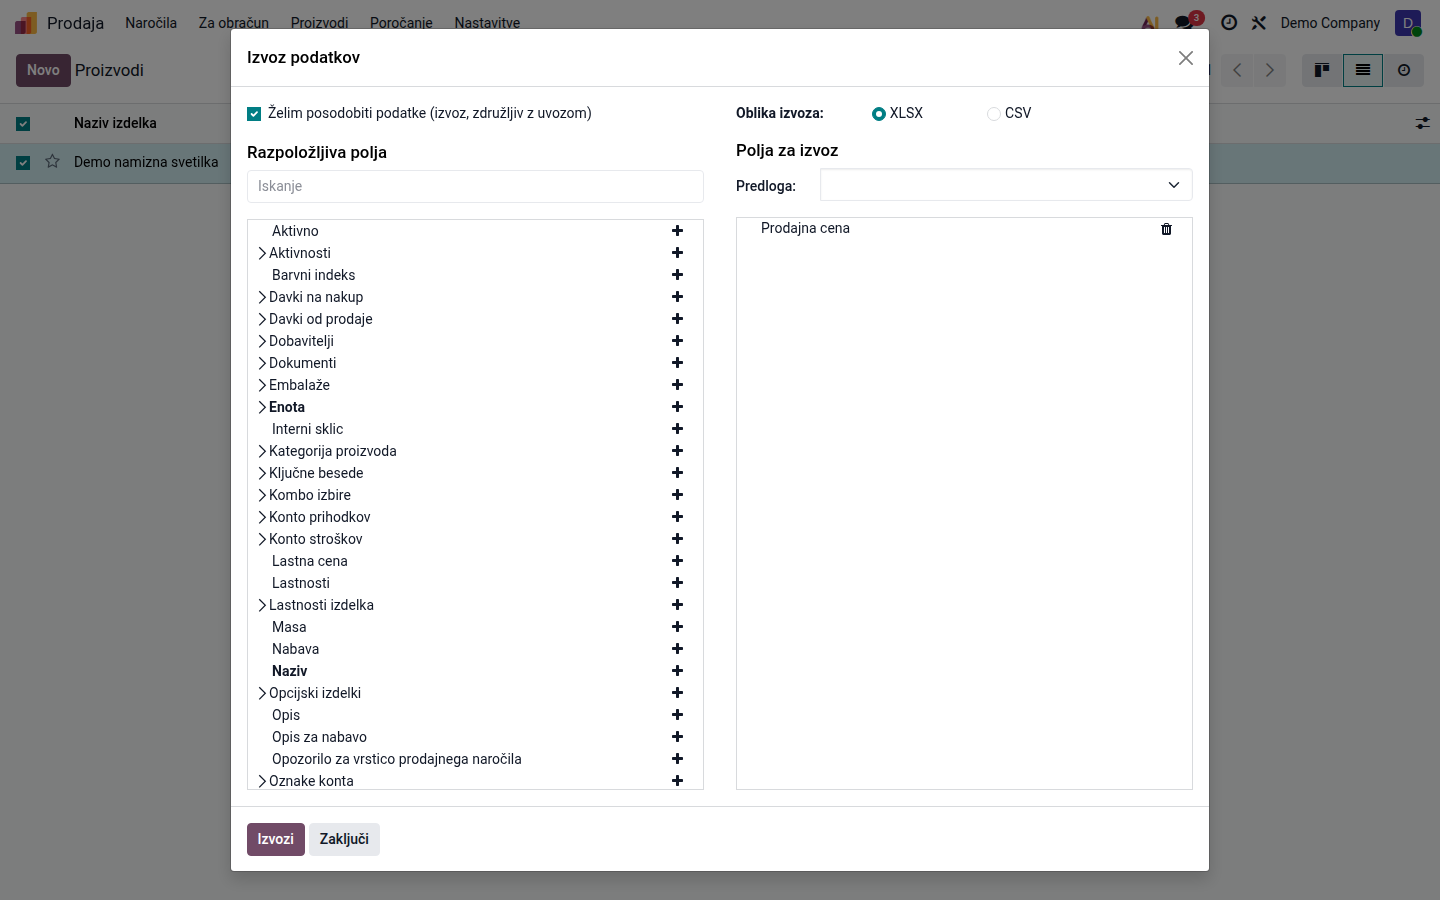The width and height of the screenshot is (1440, 900).
Task: Add Barvni indeks field with plus icon
Action: (x=677, y=275)
